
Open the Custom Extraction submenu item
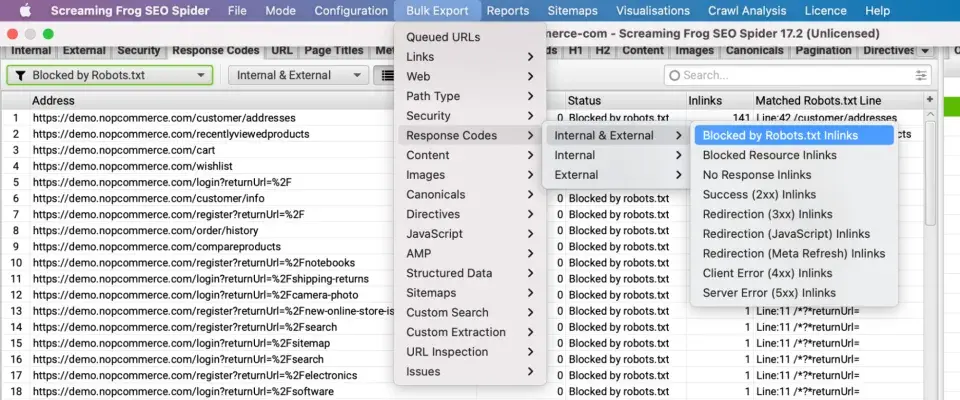point(470,331)
